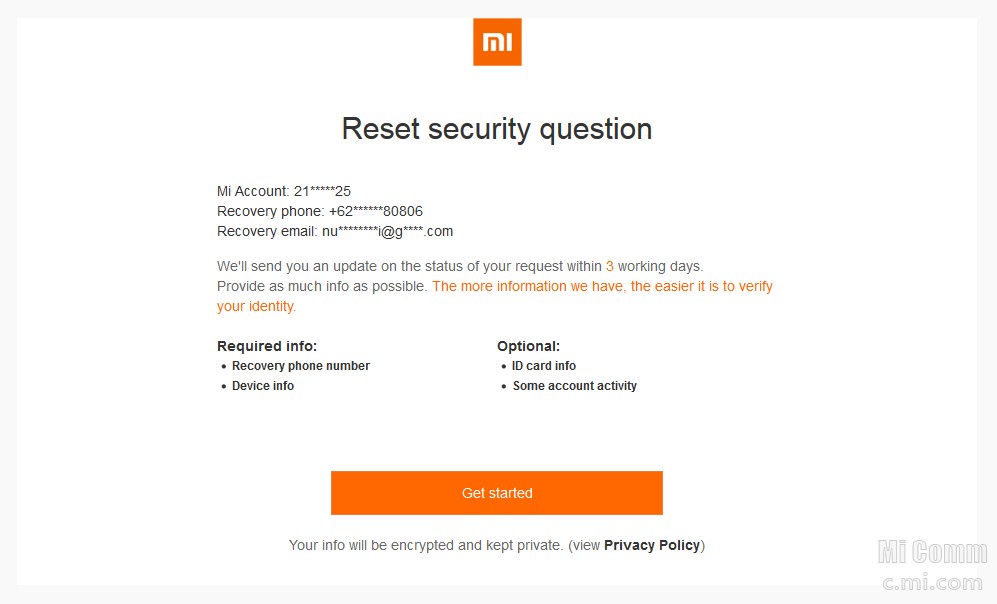Select the masked recovery email address
The width and height of the screenshot is (997, 604).
335,231
